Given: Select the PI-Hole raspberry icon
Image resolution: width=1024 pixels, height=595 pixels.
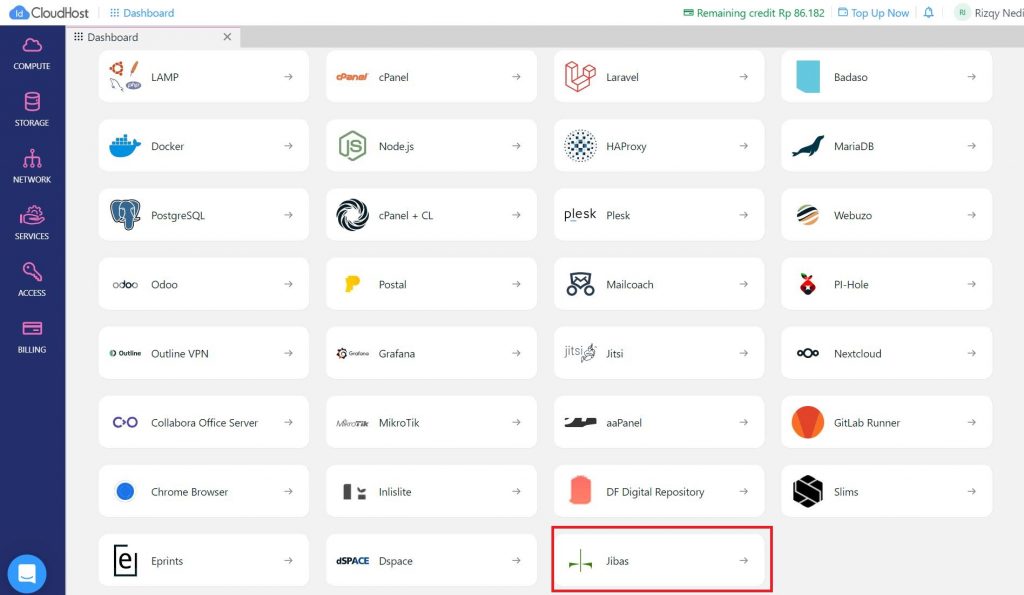Looking at the screenshot, I should click(806, 283).
